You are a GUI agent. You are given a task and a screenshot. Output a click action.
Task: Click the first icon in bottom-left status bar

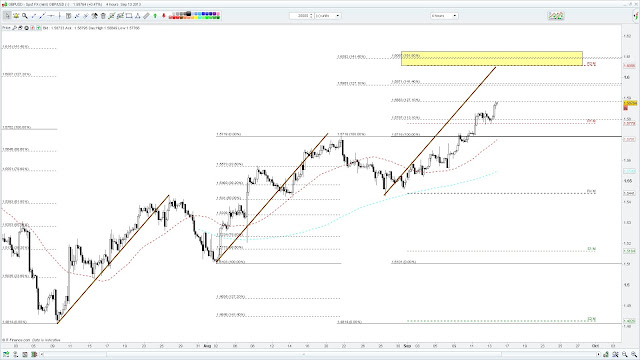(6, 354)
